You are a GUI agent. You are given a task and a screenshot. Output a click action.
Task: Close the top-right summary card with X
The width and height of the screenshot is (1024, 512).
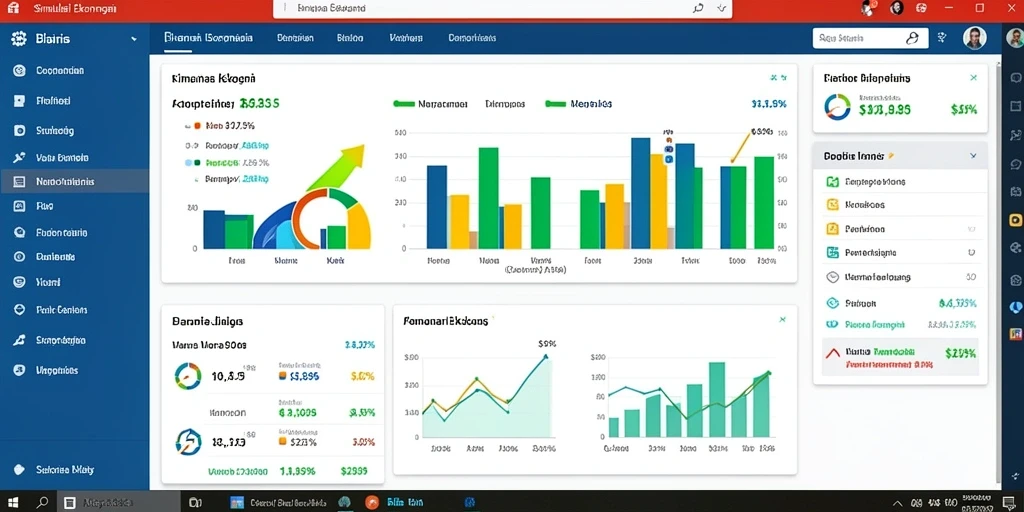click(x=974, y=78)
